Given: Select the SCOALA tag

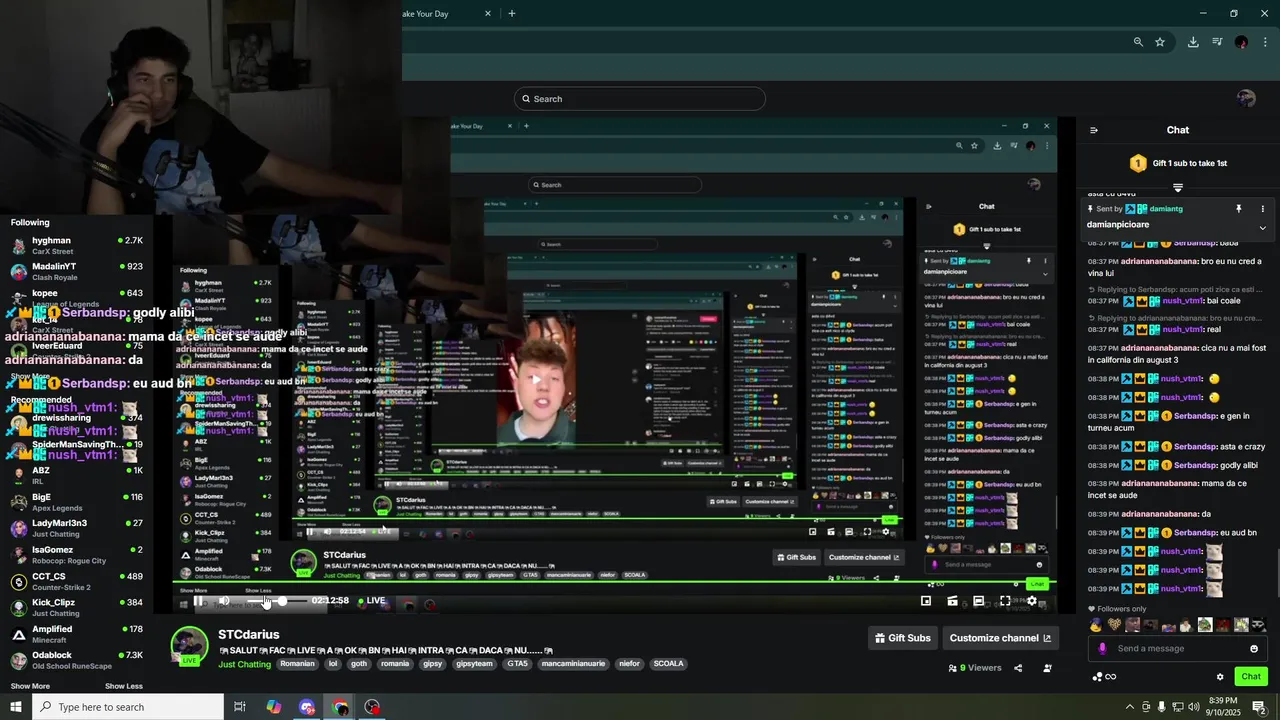Looking at the screenshot, I should click(x=668, y=664).
